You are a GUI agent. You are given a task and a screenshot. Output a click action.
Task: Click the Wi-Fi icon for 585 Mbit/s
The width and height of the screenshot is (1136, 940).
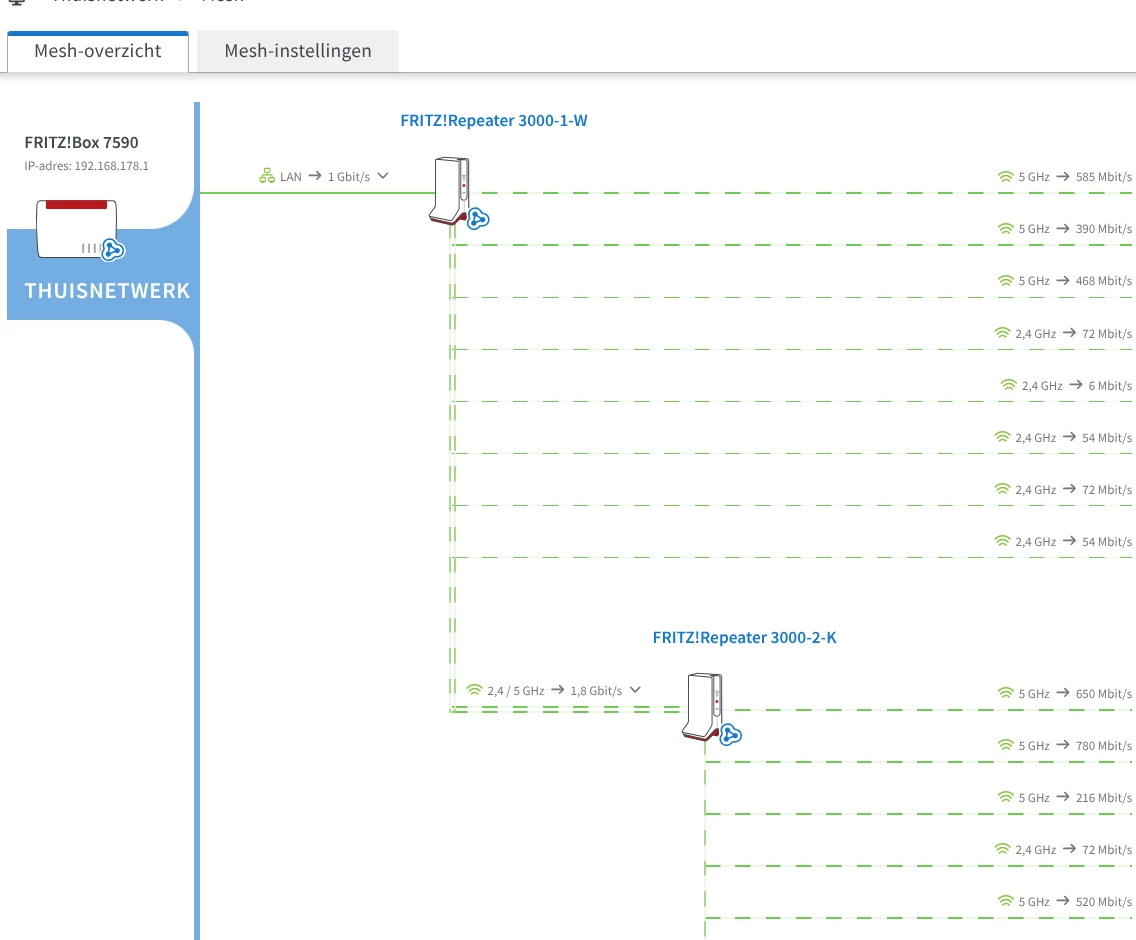coord(1006,177)
